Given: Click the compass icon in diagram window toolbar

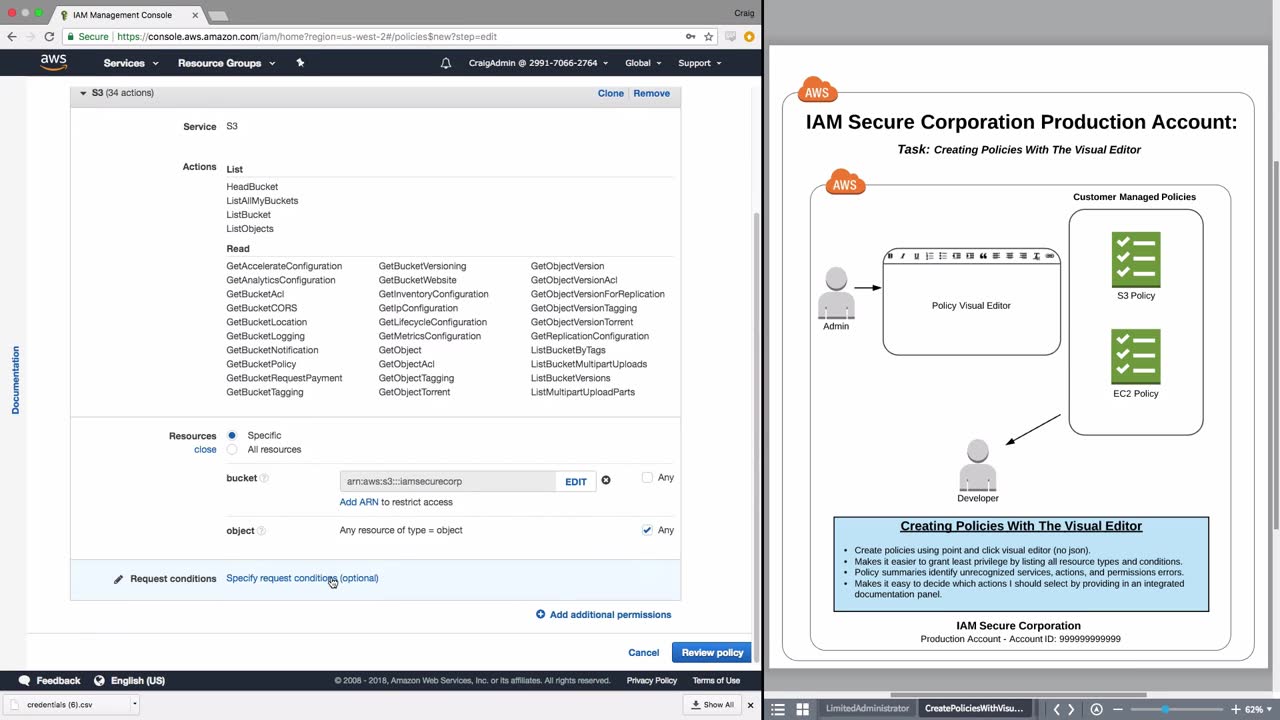Looking at the screenshot, I should [1097, 709].
